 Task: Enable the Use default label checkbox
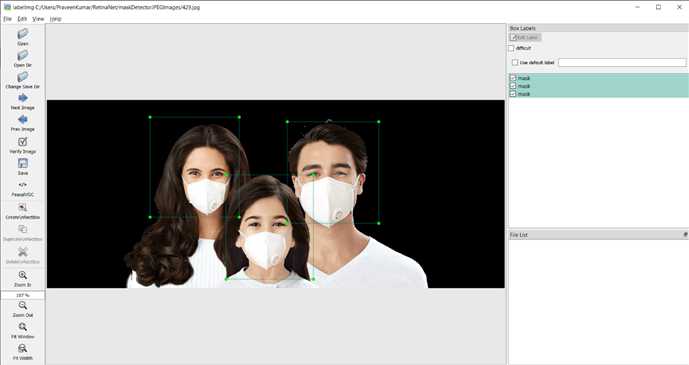point(515,62)
